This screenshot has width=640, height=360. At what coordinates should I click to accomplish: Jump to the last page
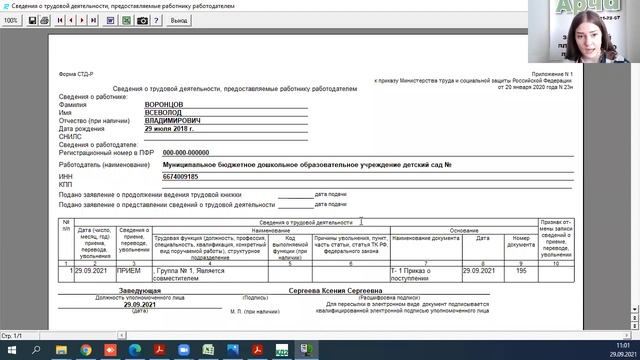coord(93,20)
